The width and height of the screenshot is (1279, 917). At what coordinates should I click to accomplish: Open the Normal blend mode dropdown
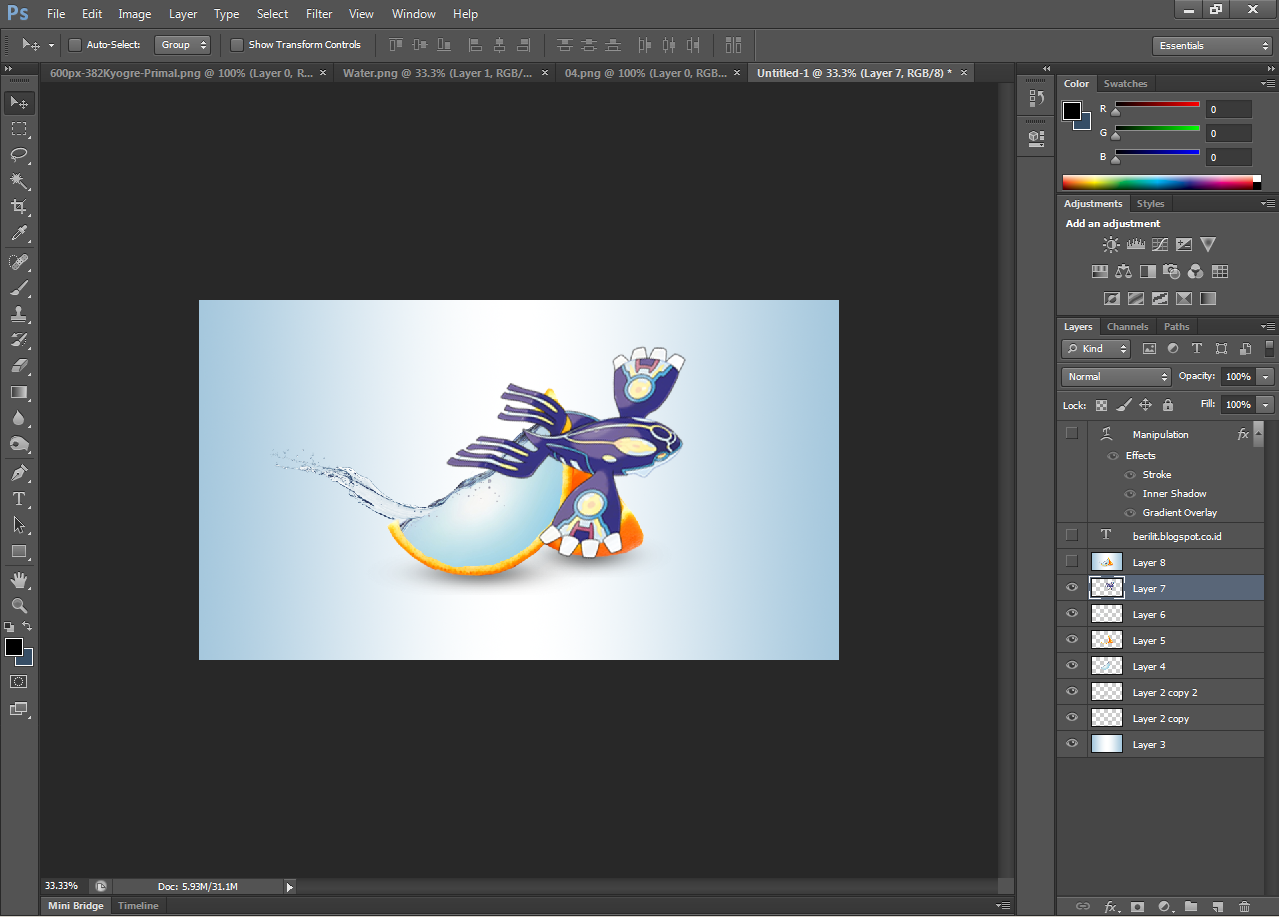[1116, 377]
